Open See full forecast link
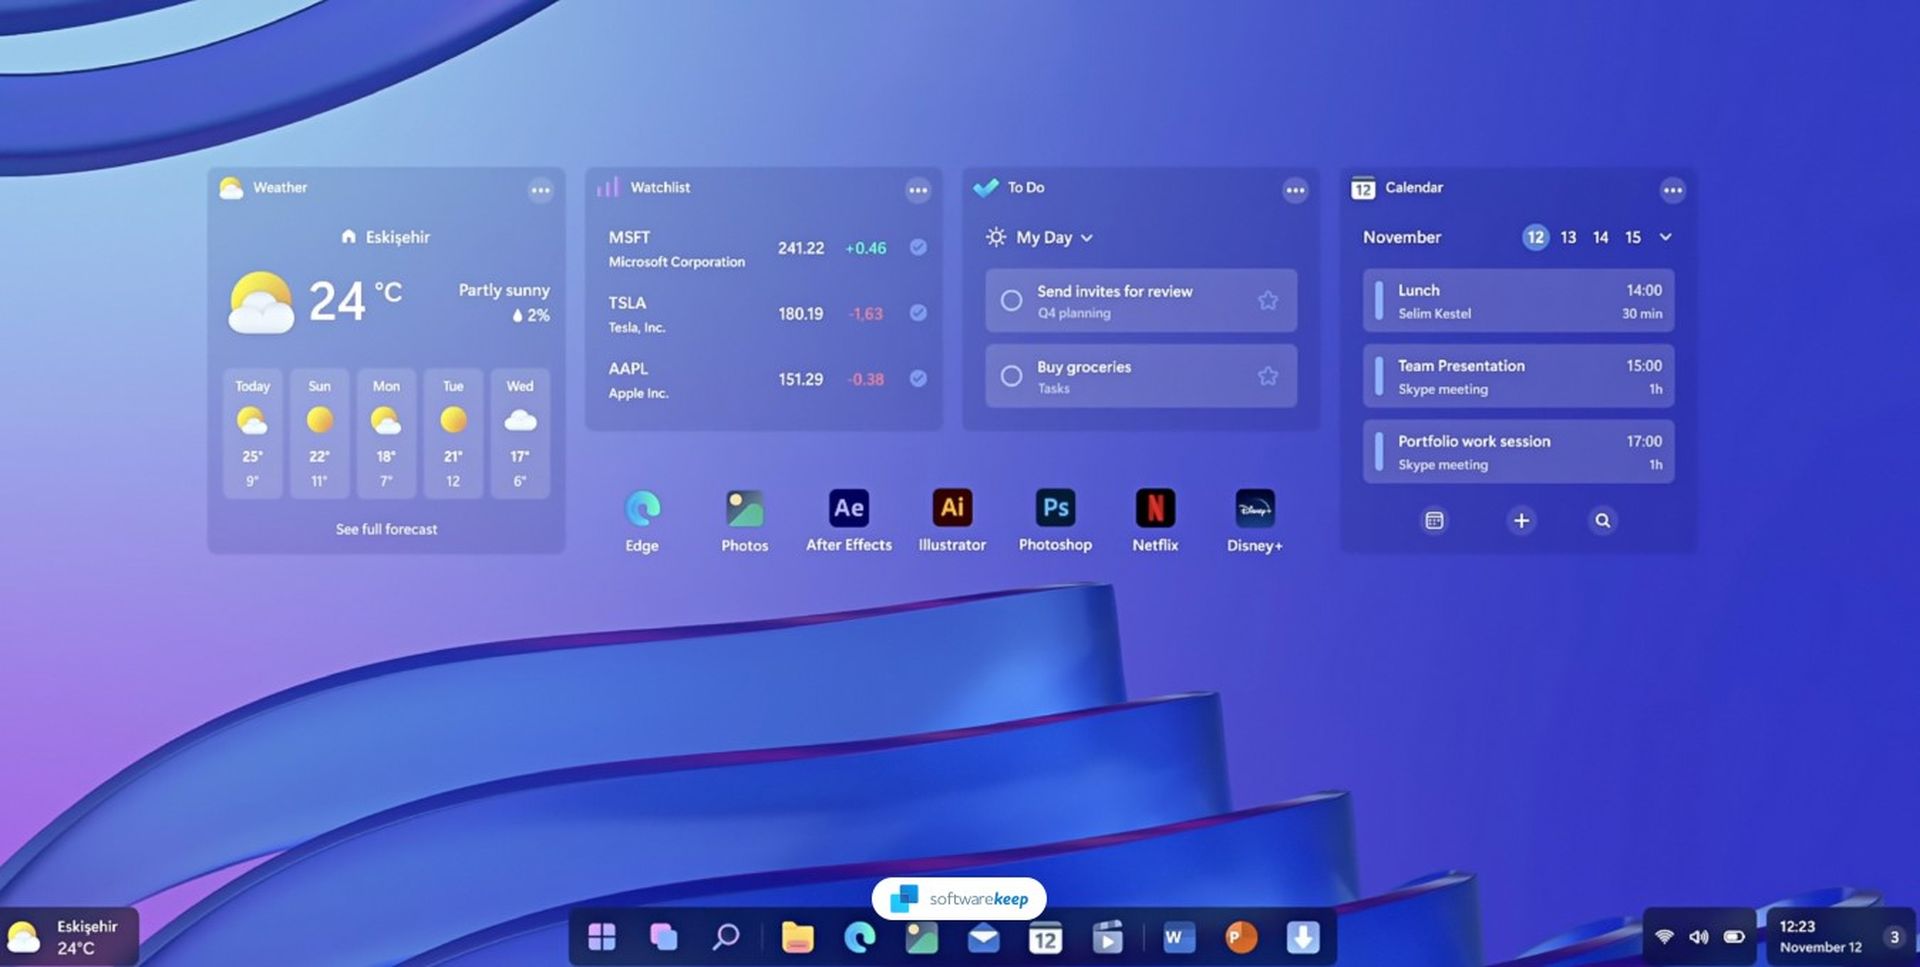Viewport: 1920px width, 967px height. click(386, 529)
